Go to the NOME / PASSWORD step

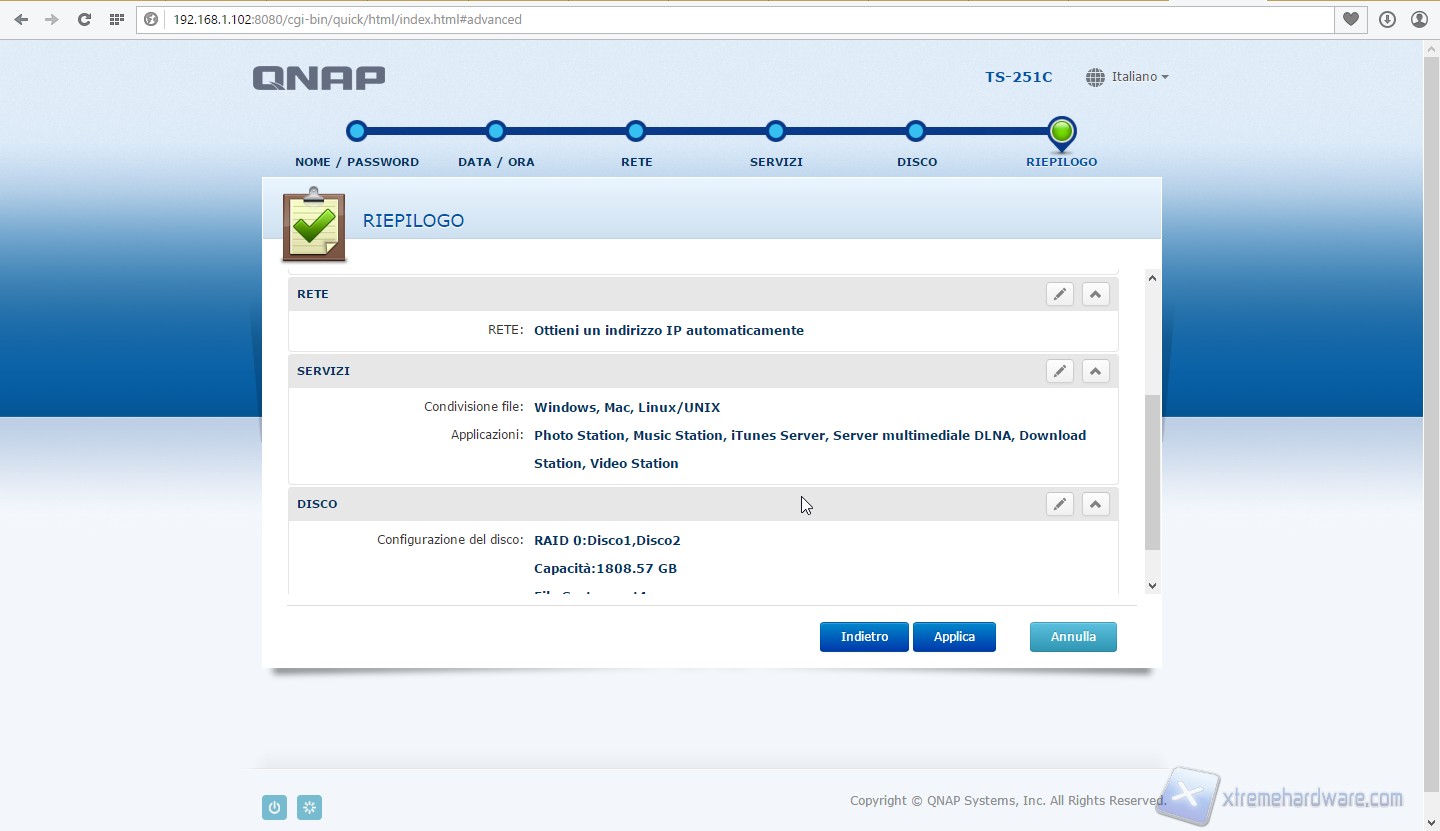(357, 131)
